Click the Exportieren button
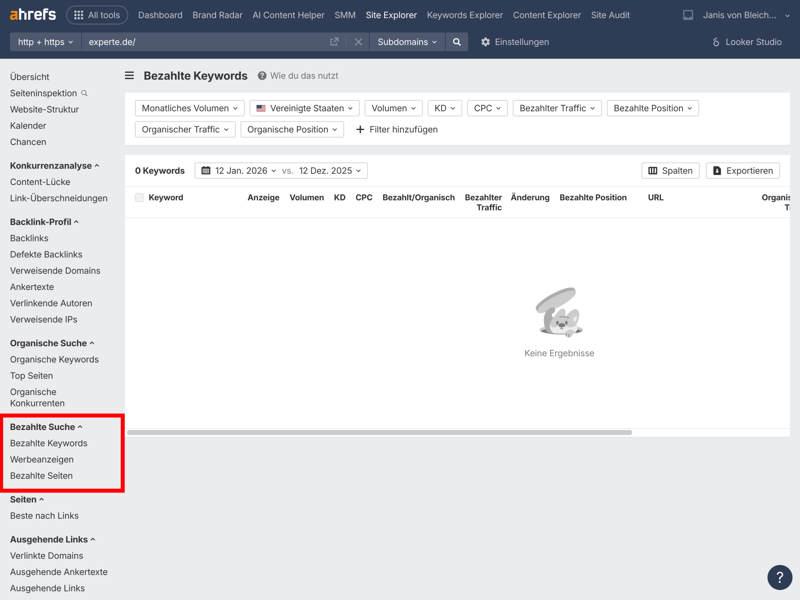Image resolution: width=800 pixels, height=600 pixels. point(742,171)
